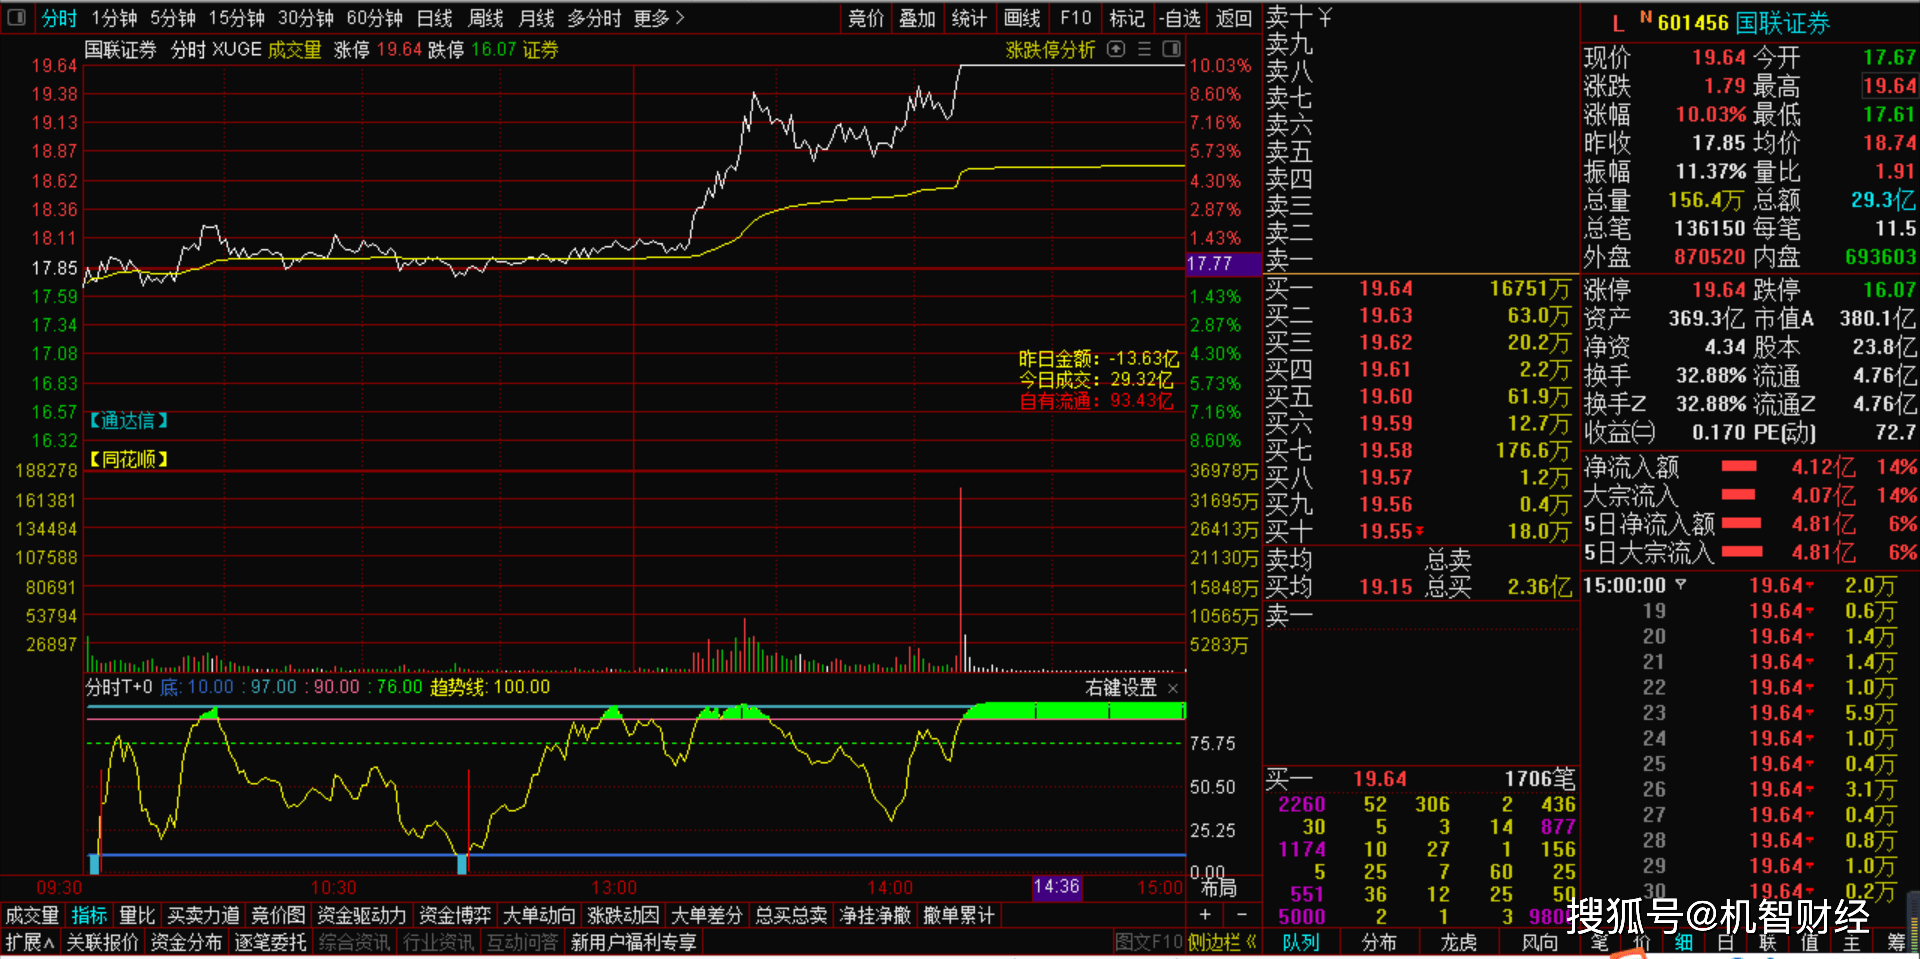Expand the 扩展 panel toggle
The height and width of the screenshot is (959, 1920).
pyautogui.click(x=30, y=942)
